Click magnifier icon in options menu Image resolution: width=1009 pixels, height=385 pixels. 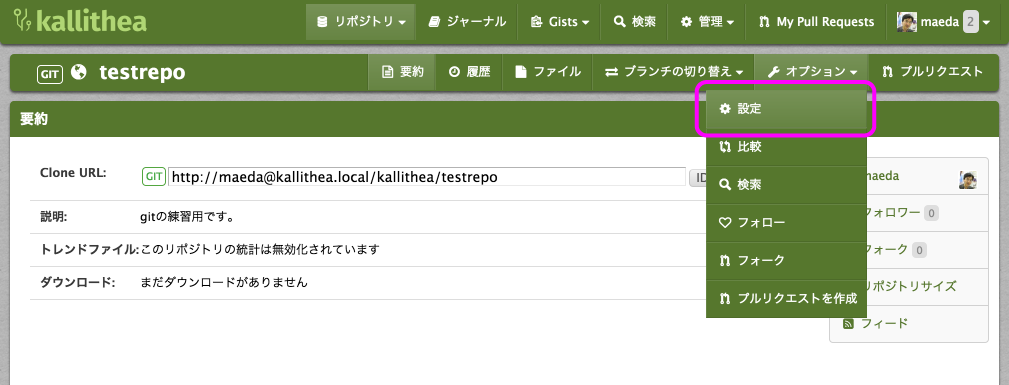click(725, 185)
